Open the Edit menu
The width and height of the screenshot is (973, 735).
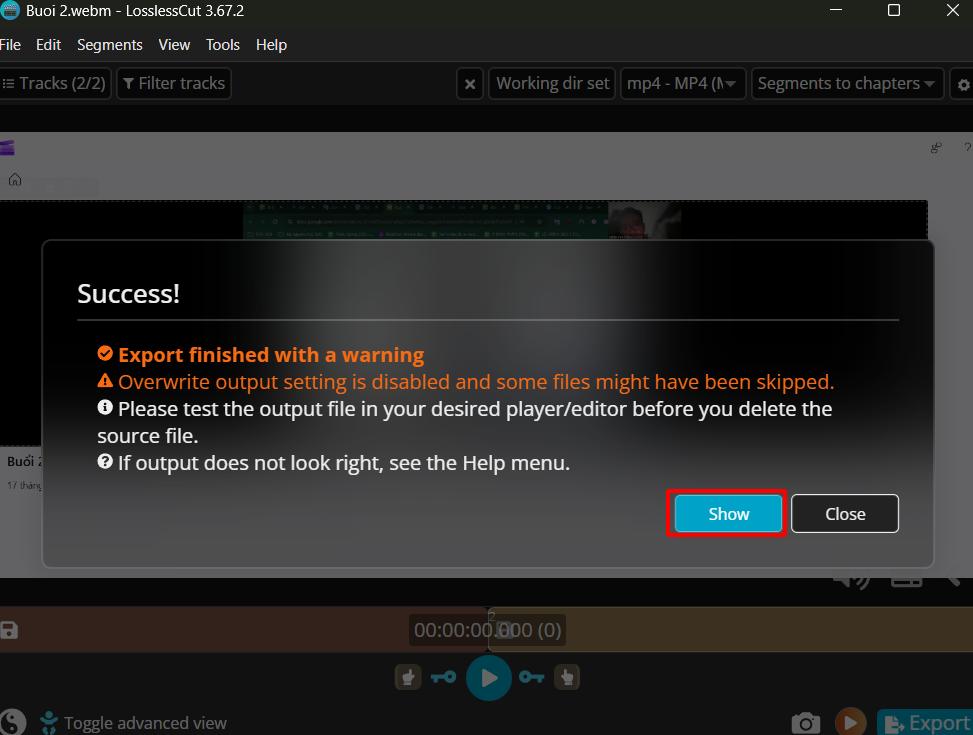click(x=48, y=45)
